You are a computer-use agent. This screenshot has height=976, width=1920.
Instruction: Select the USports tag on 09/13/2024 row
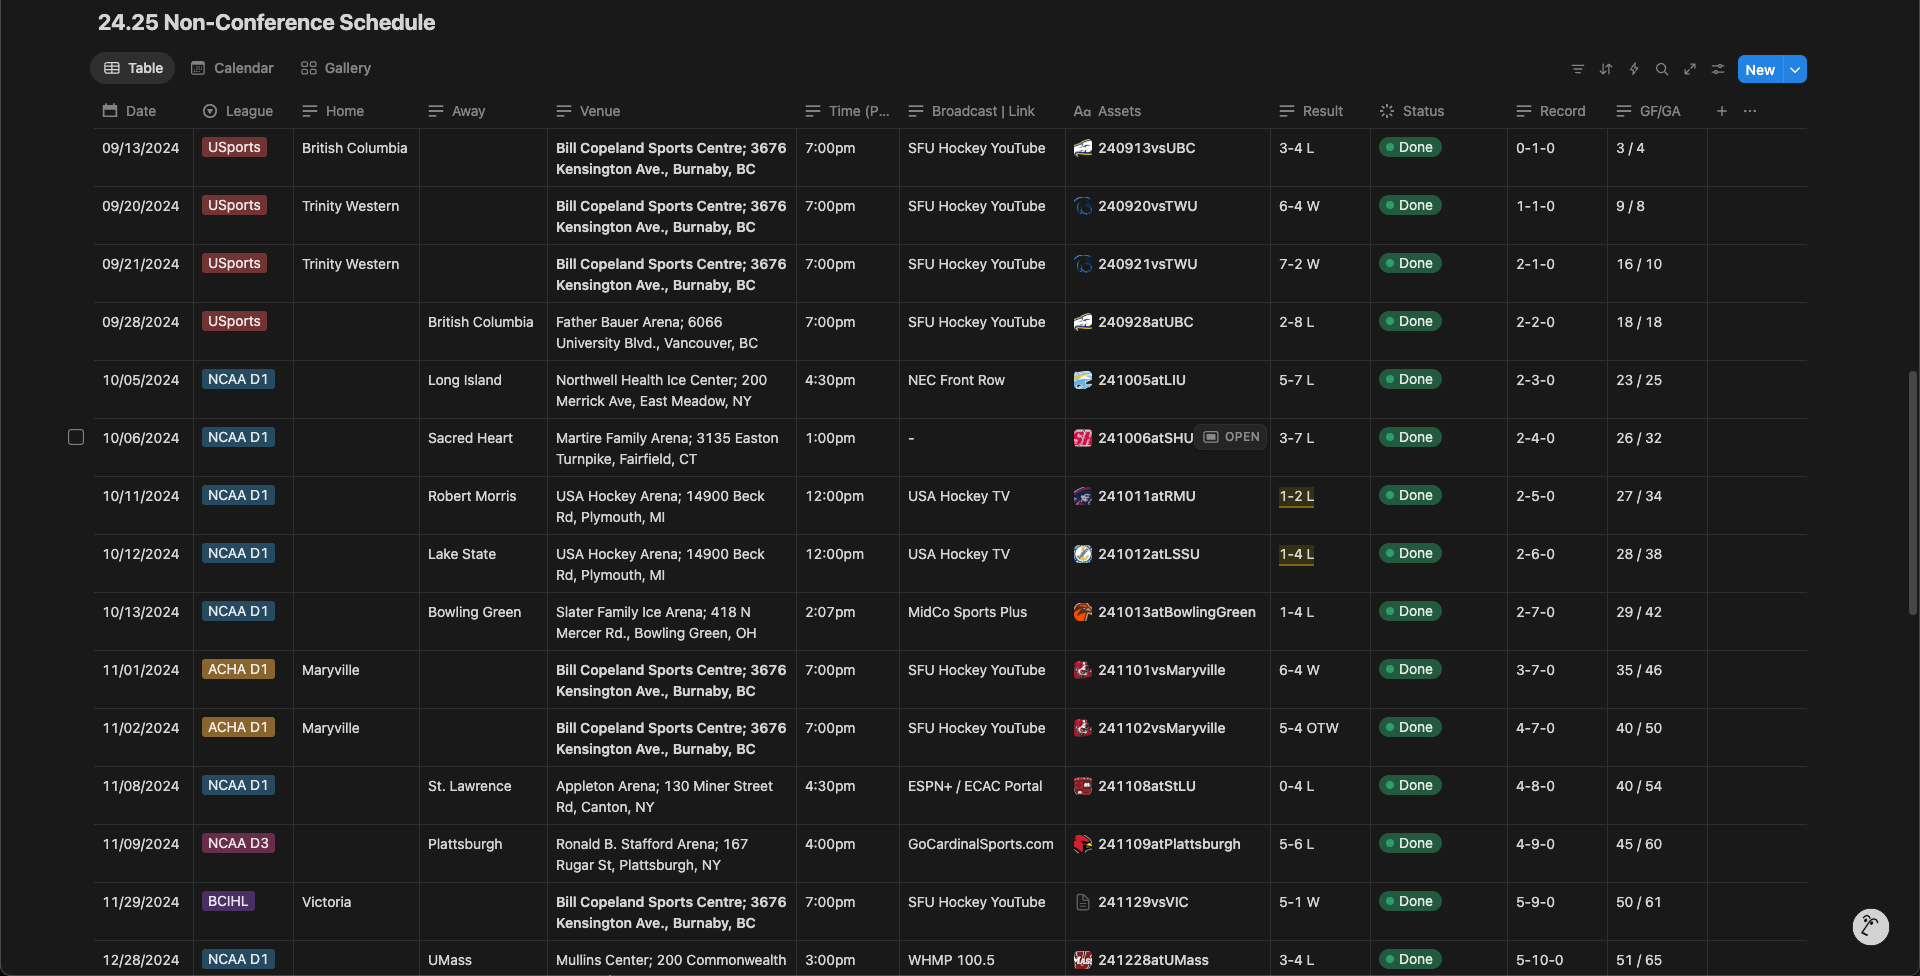(x=234, y=147)
